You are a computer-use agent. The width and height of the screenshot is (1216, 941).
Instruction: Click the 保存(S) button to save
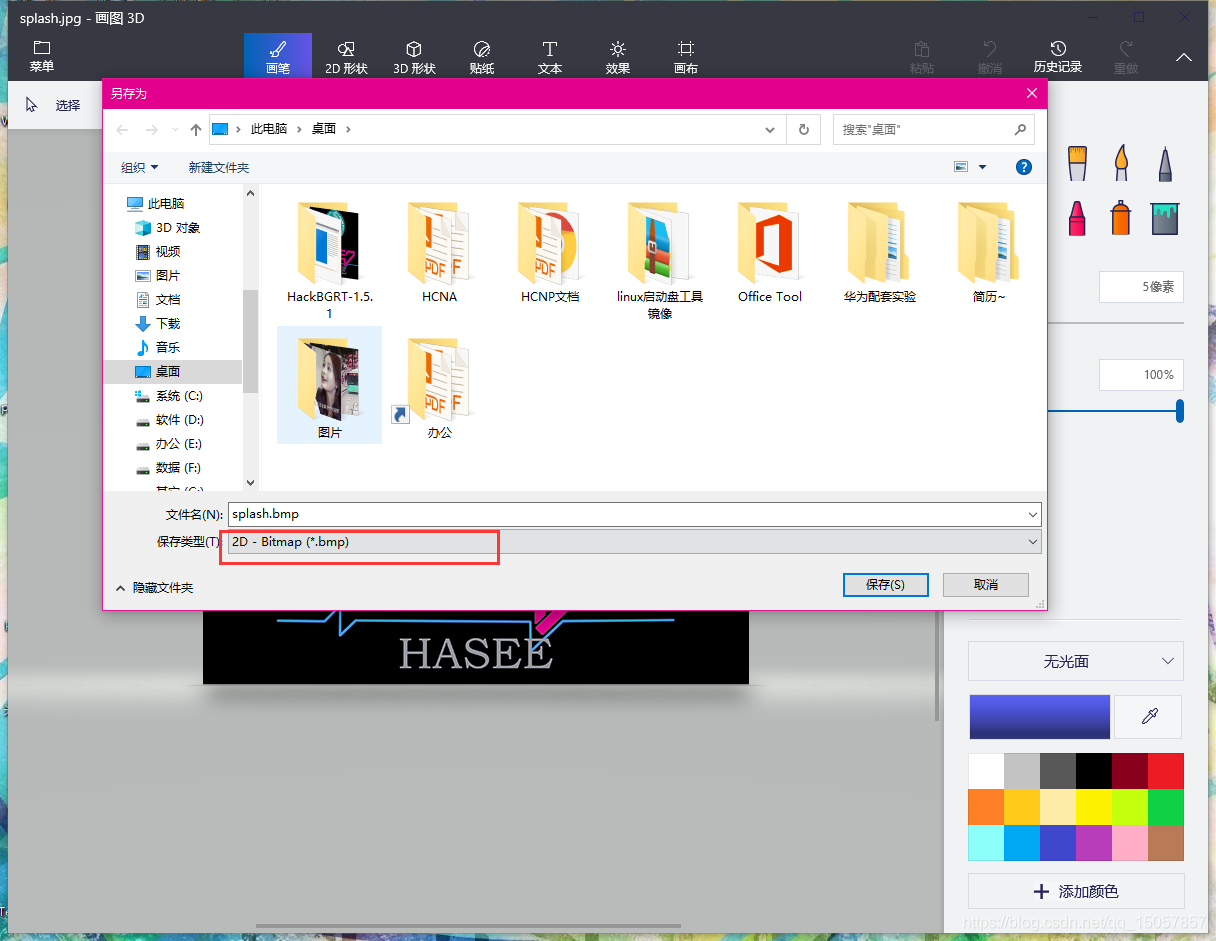pyautogui.click(x=885, y=584)
